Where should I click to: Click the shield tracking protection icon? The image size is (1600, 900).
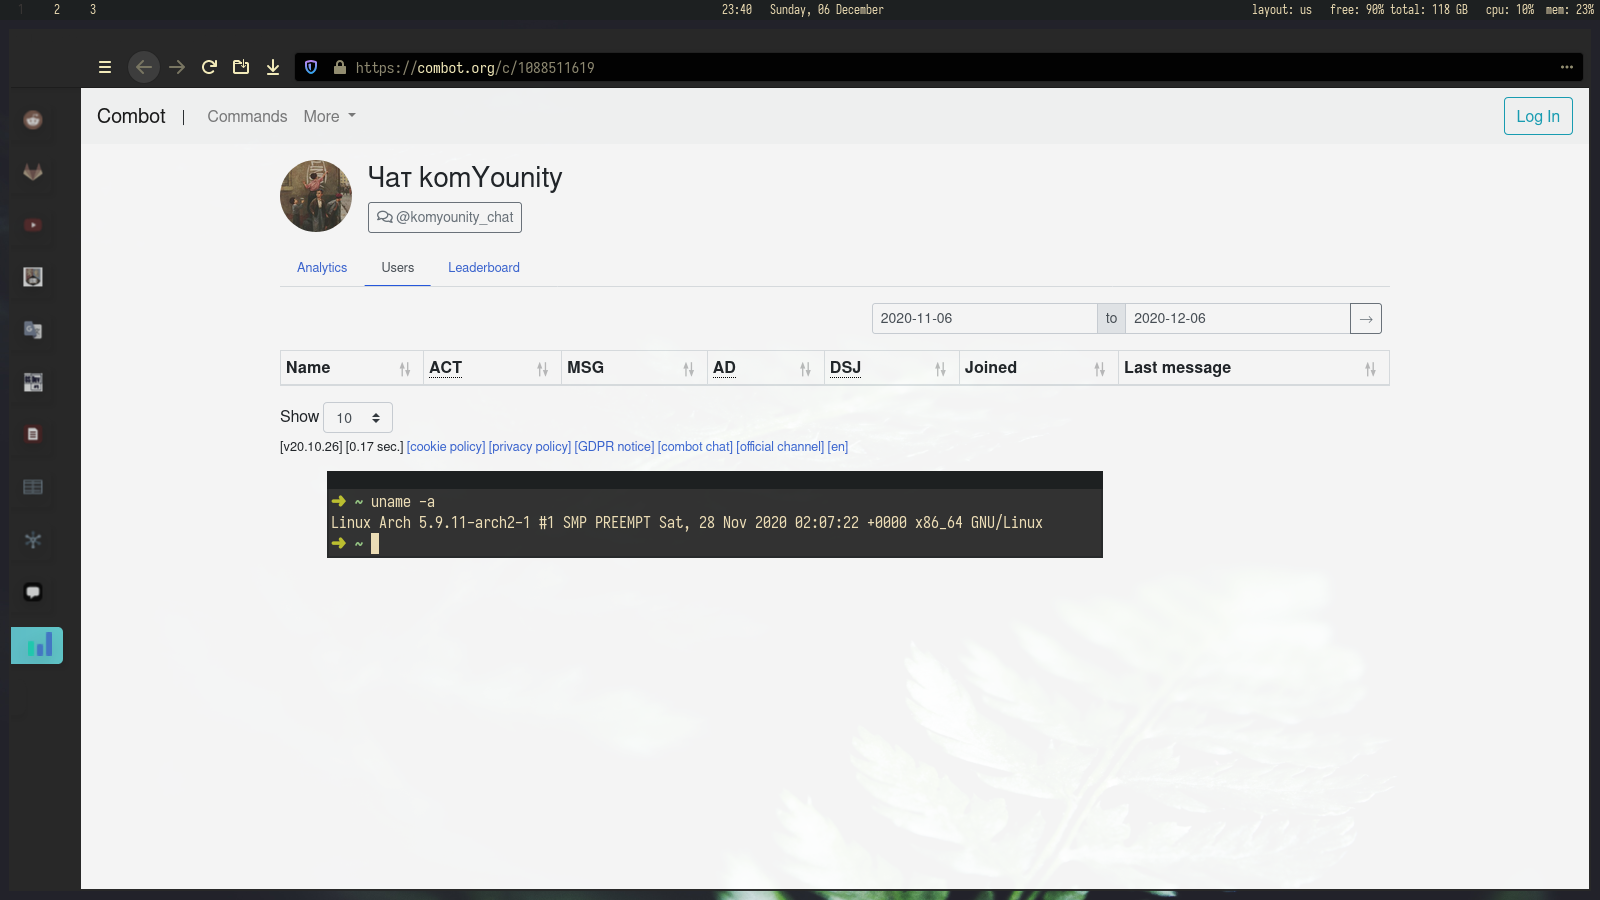pos(311,67)
